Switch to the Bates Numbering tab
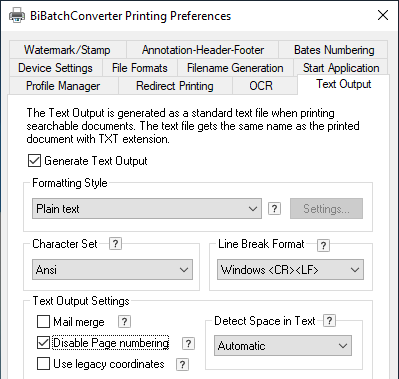Image resolution: width=399 pixels, height=379 pixels. pyautogui.click(x=334, y=50)
